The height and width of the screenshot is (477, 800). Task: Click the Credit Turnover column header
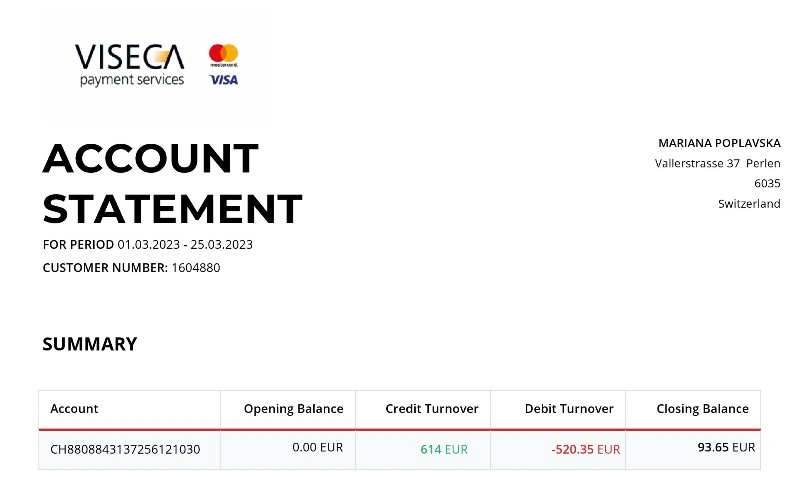[x=432, y=409]
